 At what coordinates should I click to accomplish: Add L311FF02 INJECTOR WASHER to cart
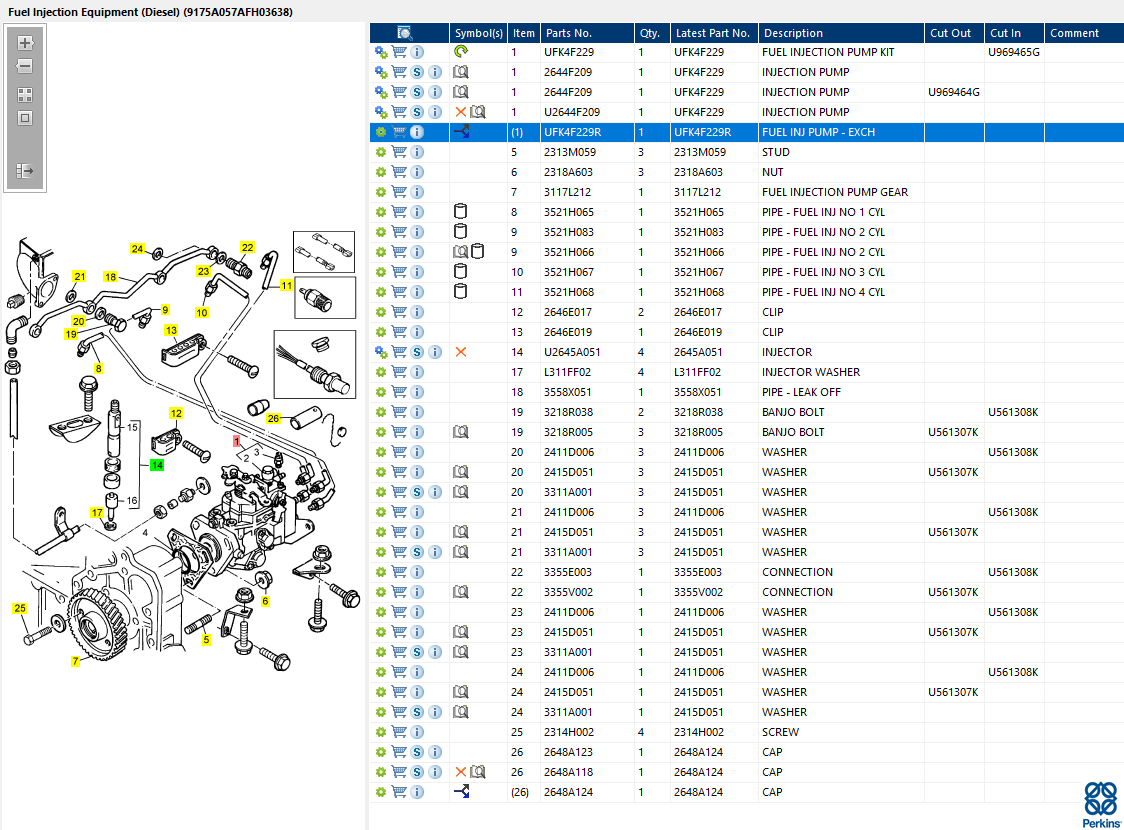(399, 373)
